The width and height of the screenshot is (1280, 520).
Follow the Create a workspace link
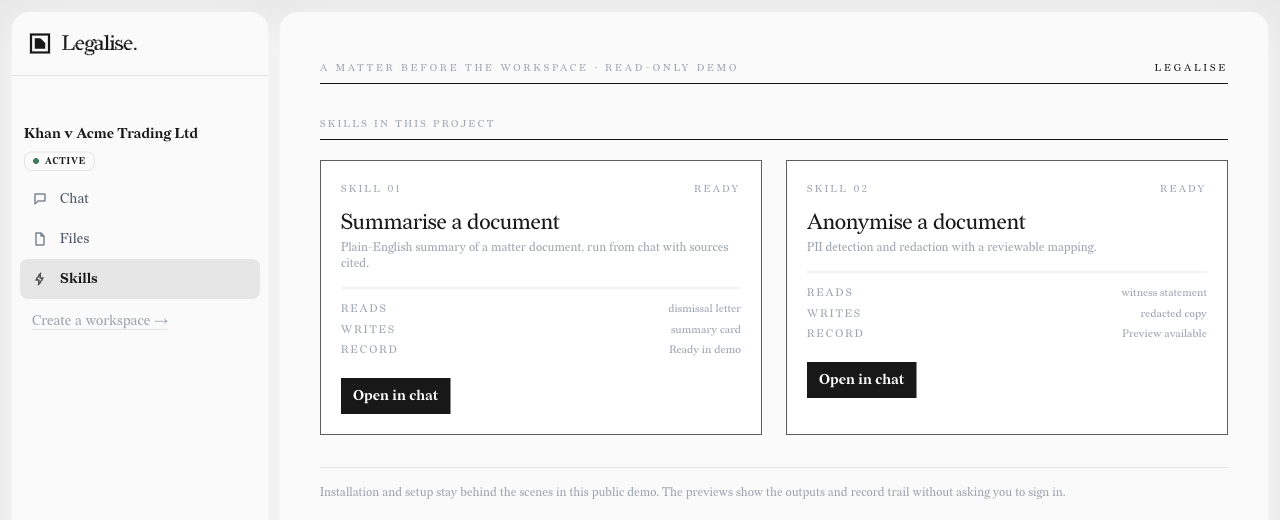point(100,321)
